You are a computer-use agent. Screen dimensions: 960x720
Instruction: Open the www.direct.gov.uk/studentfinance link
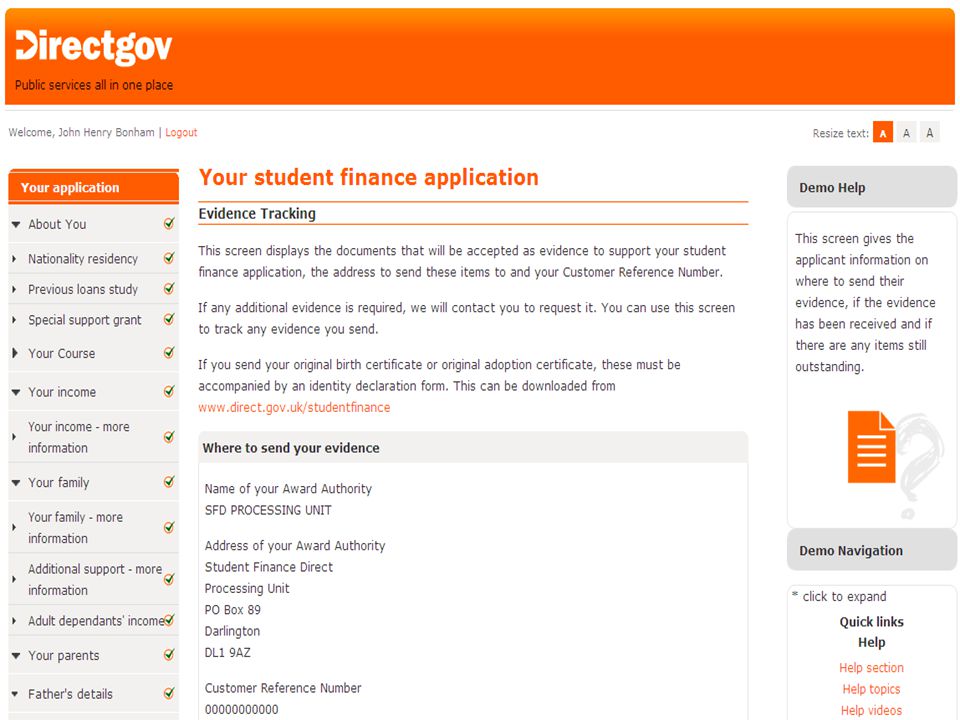(x=294, y=407)
